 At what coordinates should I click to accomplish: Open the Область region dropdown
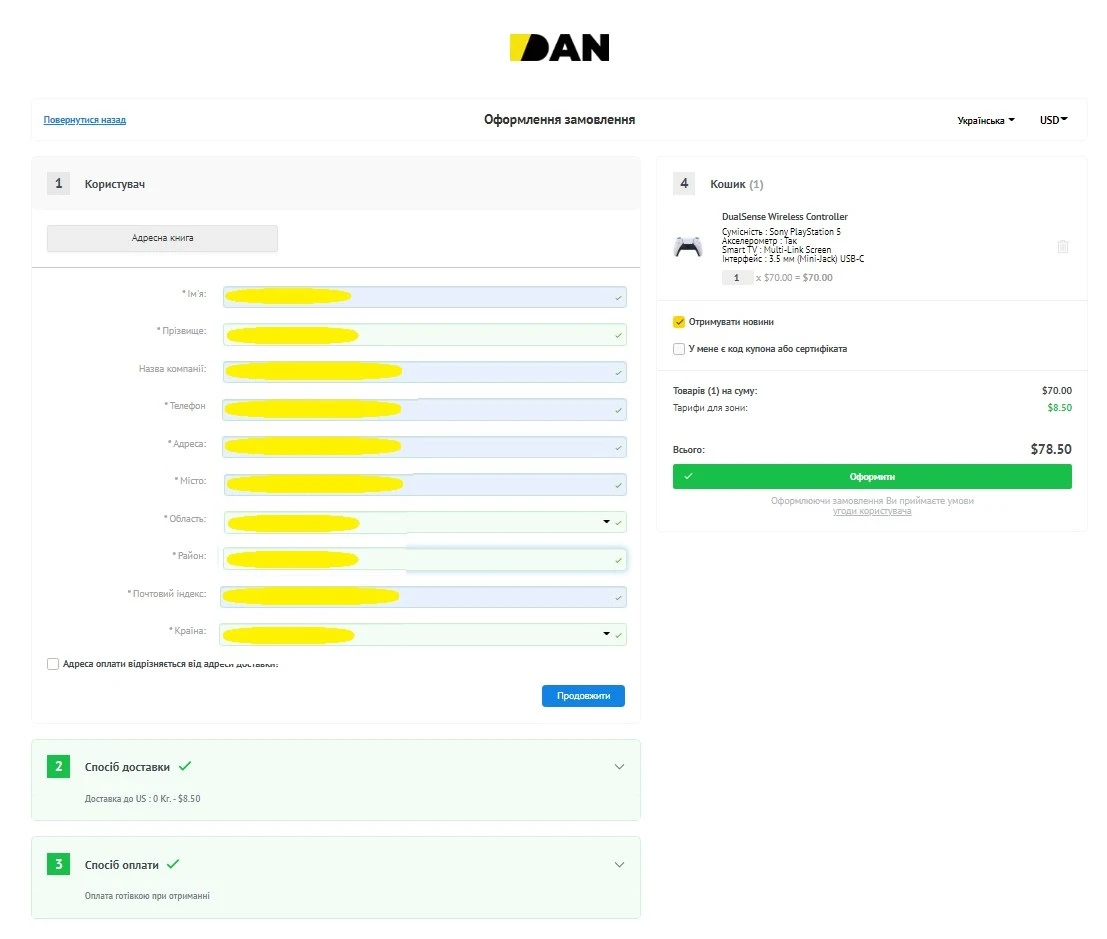tap(606, 522)
